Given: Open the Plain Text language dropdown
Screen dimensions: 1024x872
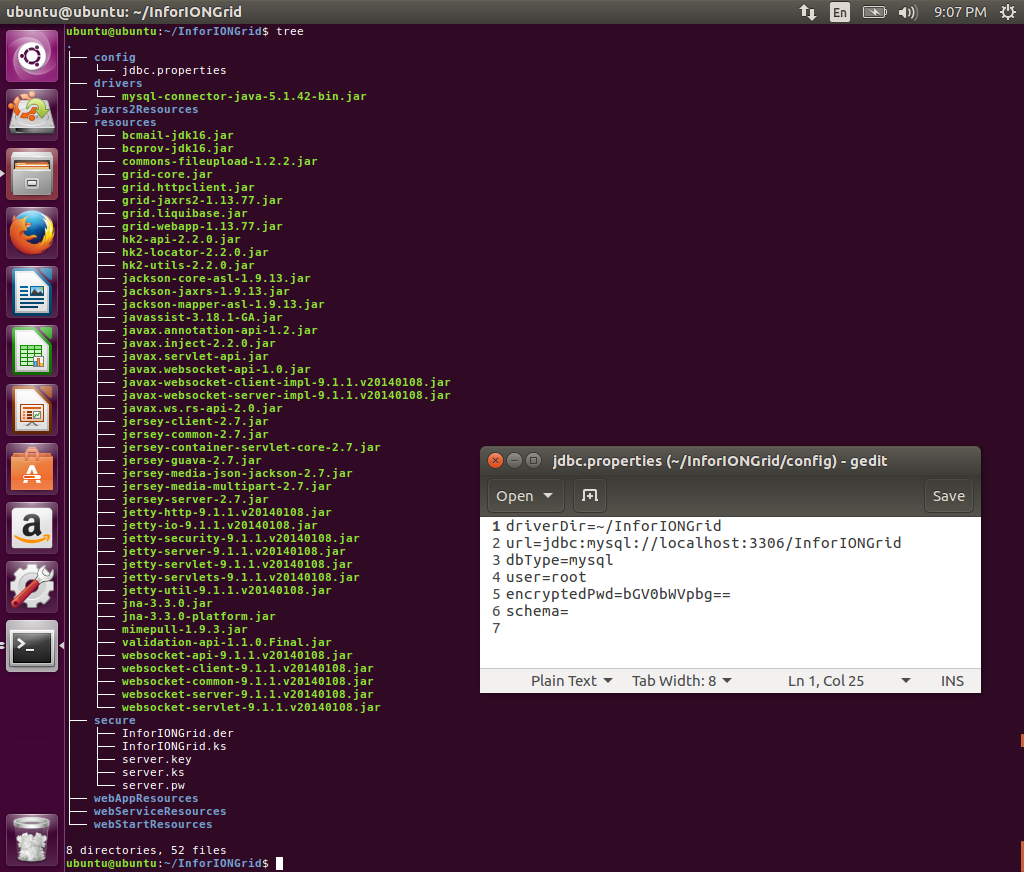Looking at the screenshot, I should pyautogui.click(x=571, y=681).
